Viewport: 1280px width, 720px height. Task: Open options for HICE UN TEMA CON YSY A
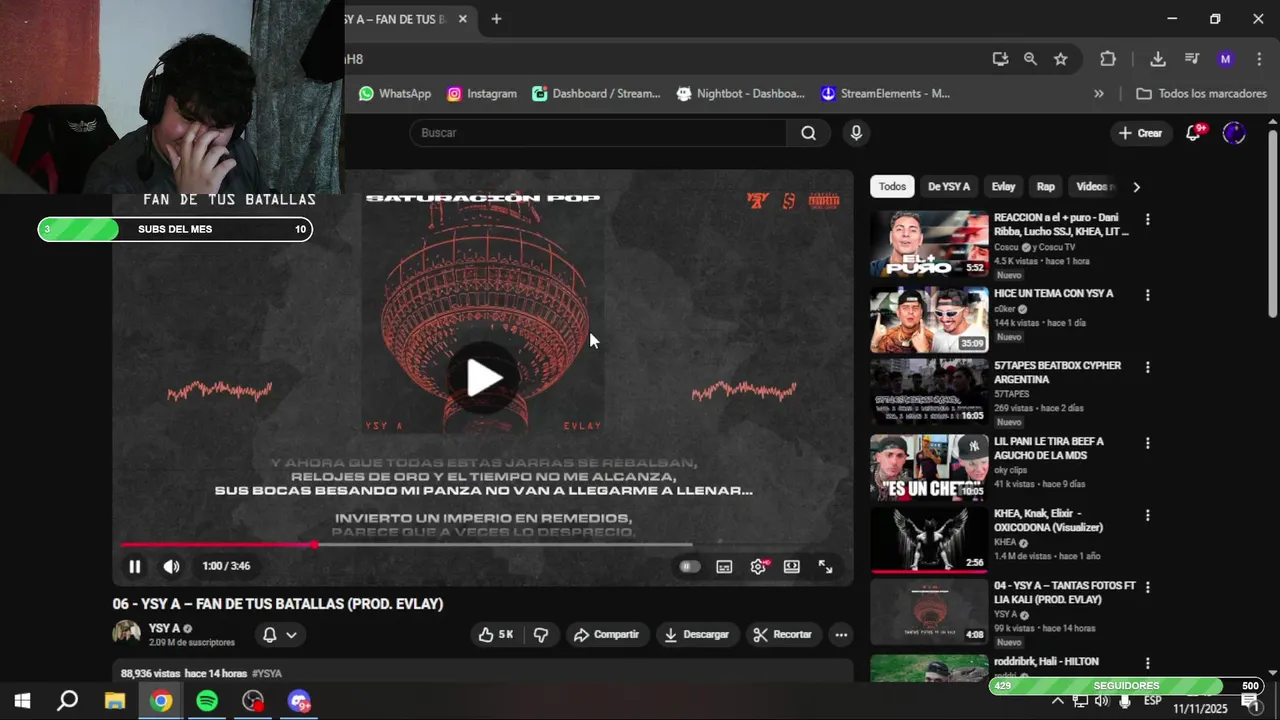point(1147,295)
